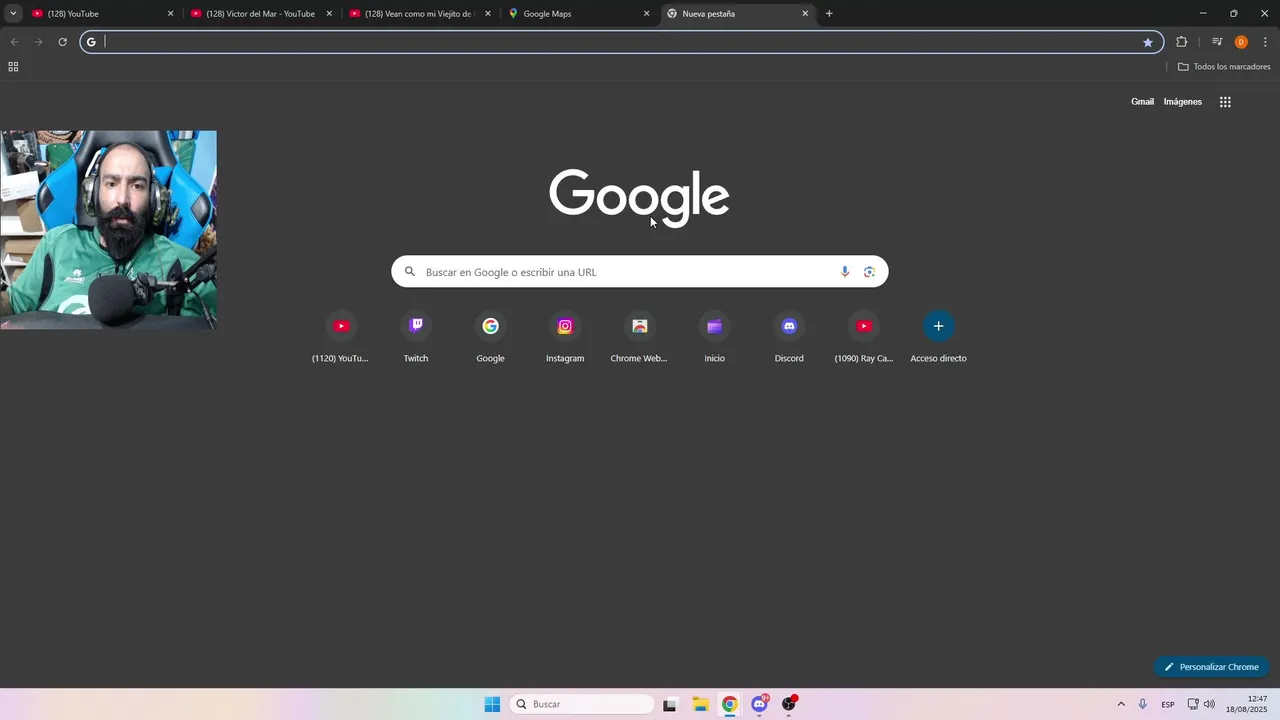Screen dimensions: 1280x720
Task: Switch to the Google Maps tab
Action: pos(578,14)
